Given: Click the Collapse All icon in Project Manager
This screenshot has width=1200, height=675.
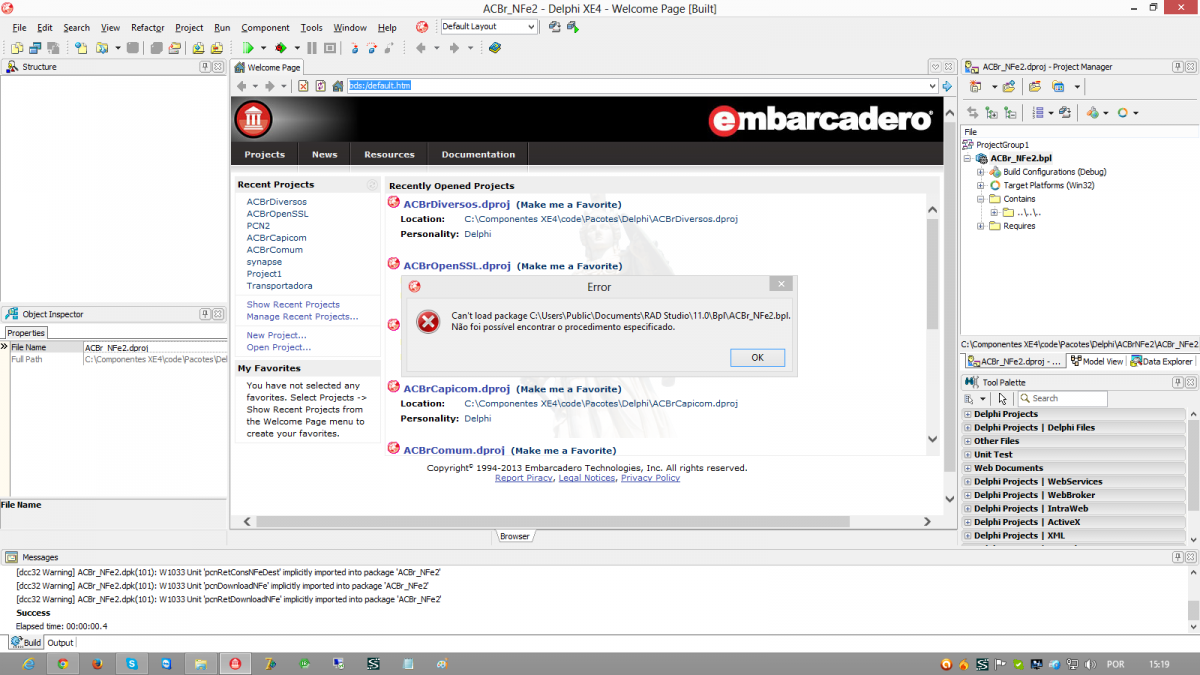Looking at the screenshot, I should coord(1010,113).
